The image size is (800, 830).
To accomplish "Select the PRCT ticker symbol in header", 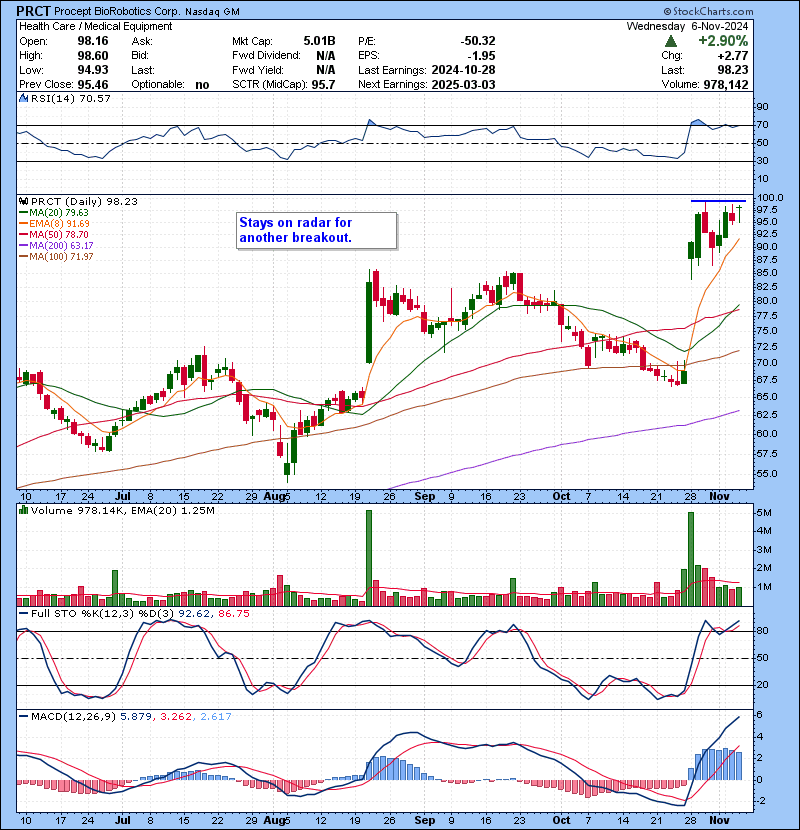I will [x=34, y=11].
